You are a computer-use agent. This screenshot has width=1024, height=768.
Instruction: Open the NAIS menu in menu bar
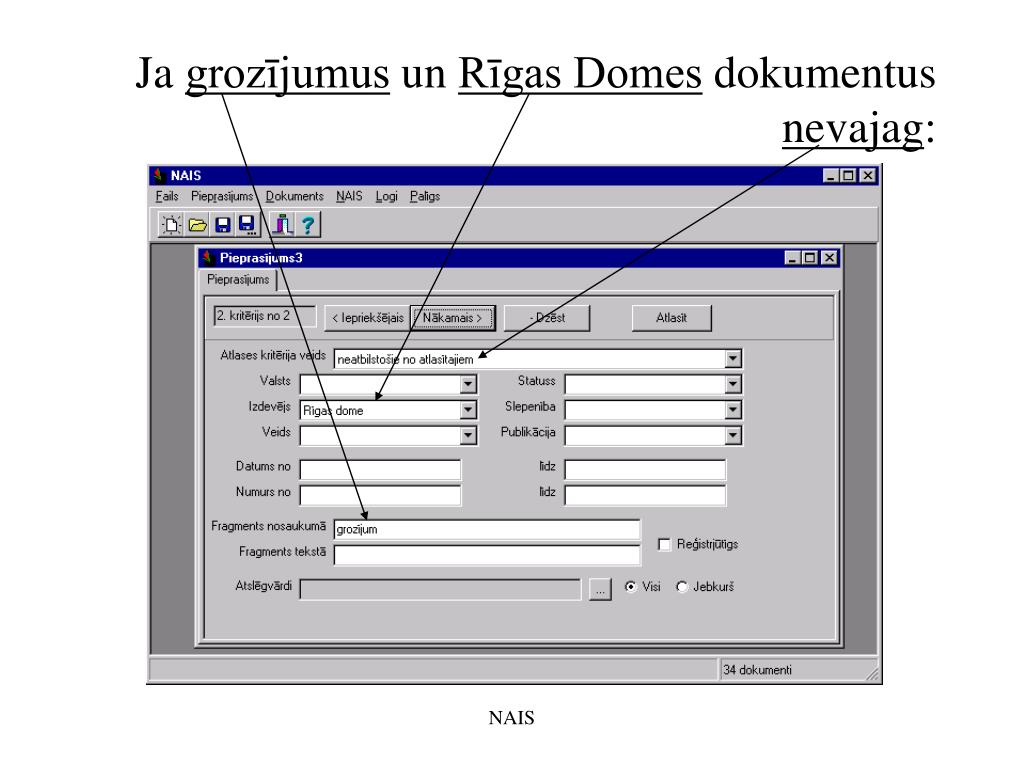(x=349, y=196)
